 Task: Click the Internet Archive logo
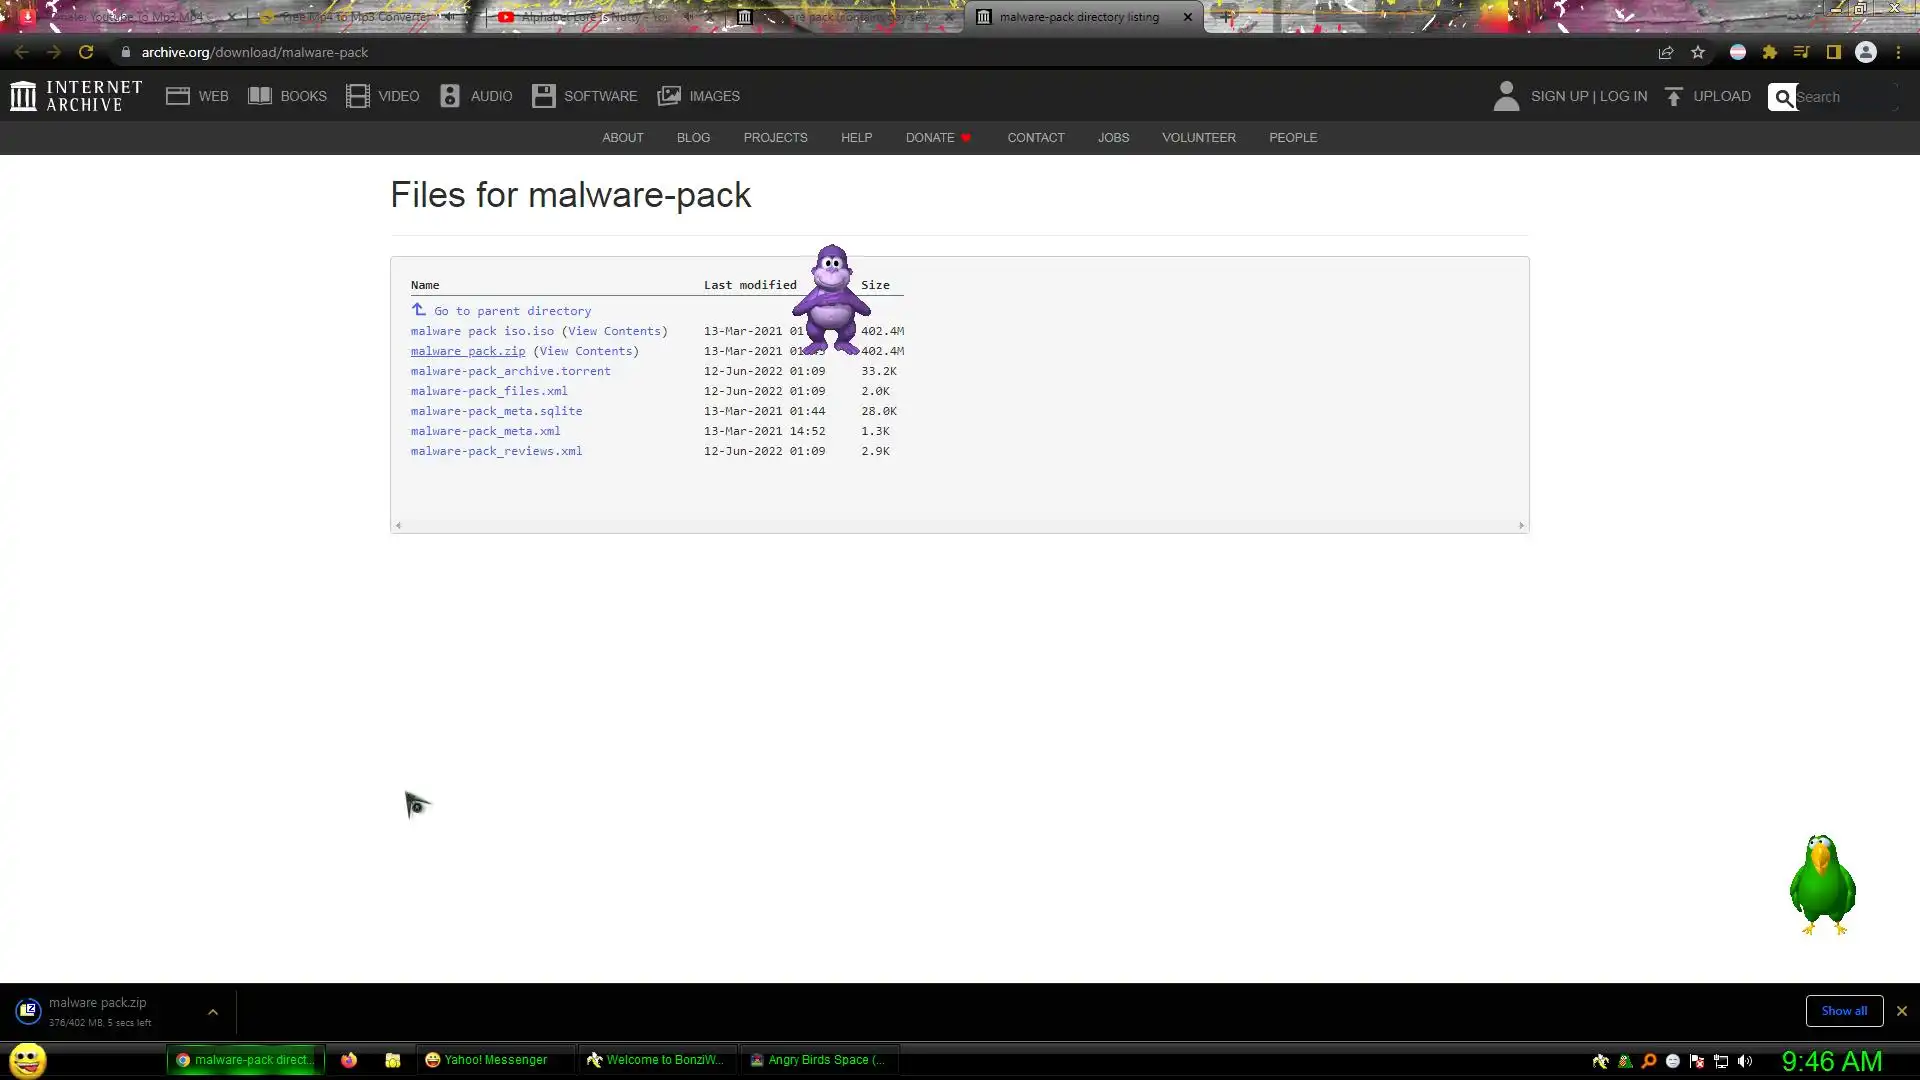click(x=75, y=96)
